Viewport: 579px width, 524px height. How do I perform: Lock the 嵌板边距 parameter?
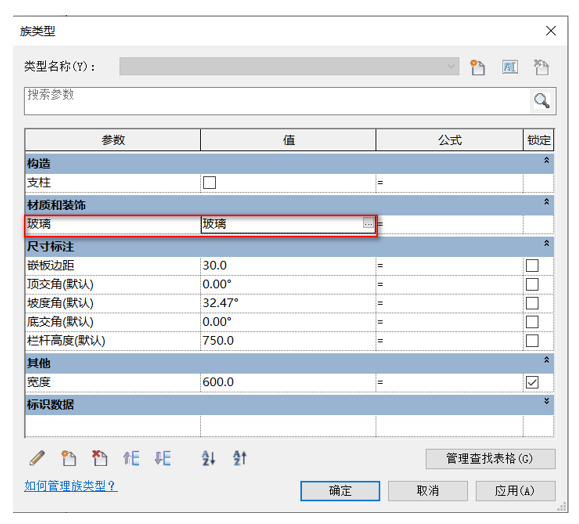pos(532,265)
